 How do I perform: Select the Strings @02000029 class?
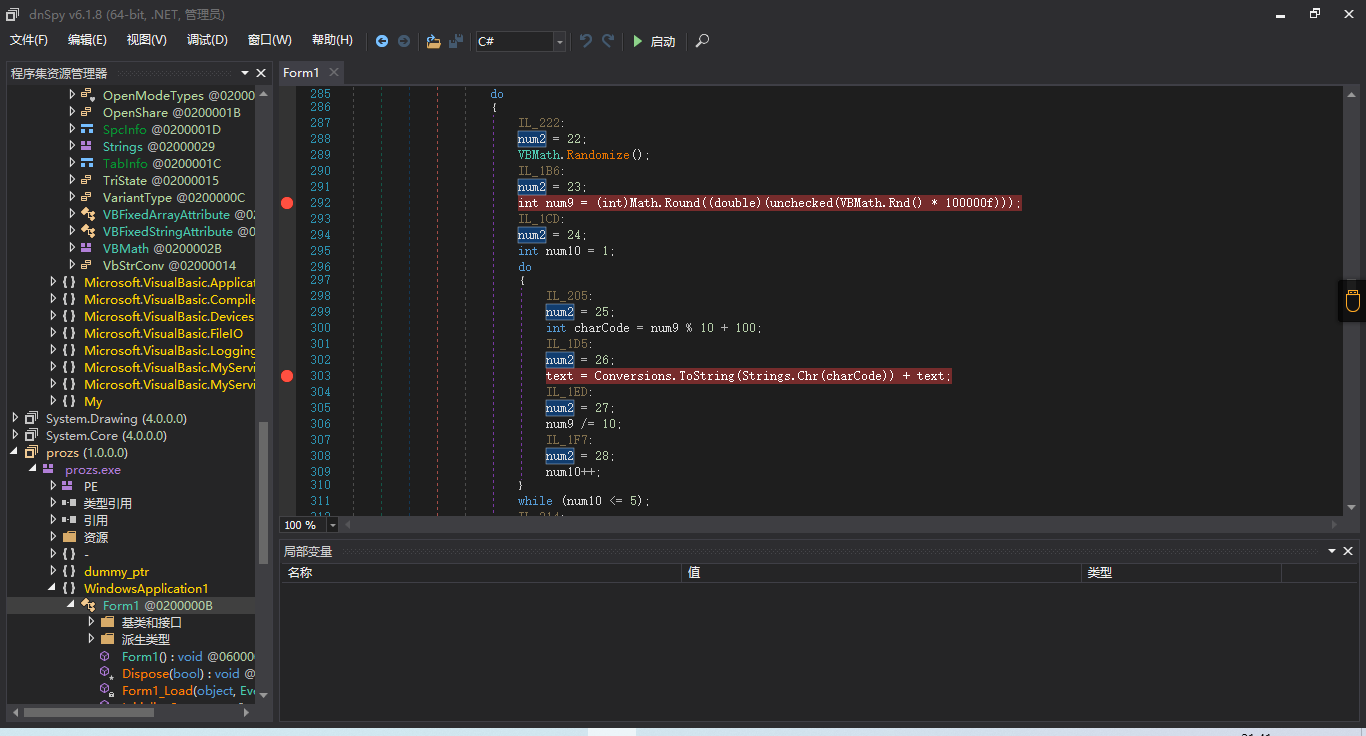(x=158, y=146)
